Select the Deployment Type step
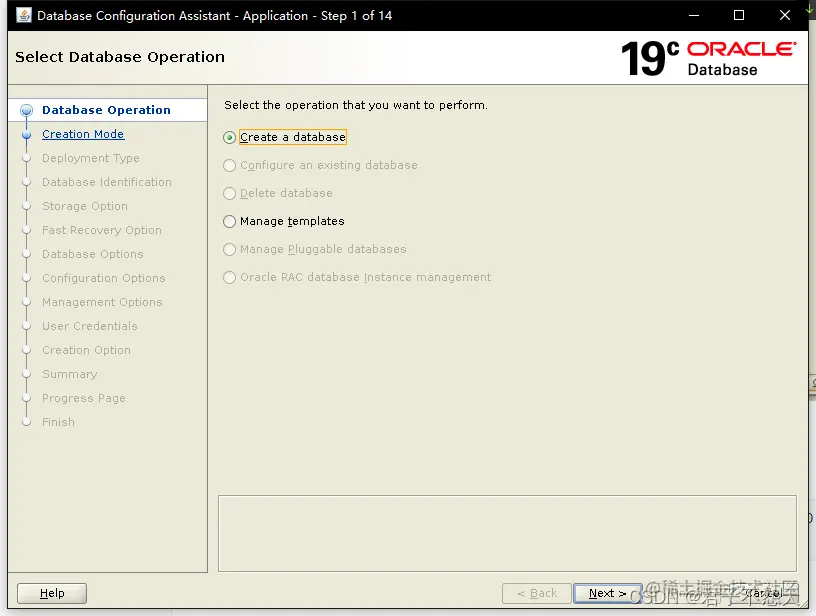The image size is (816, 616). click(x=91, y=158)
